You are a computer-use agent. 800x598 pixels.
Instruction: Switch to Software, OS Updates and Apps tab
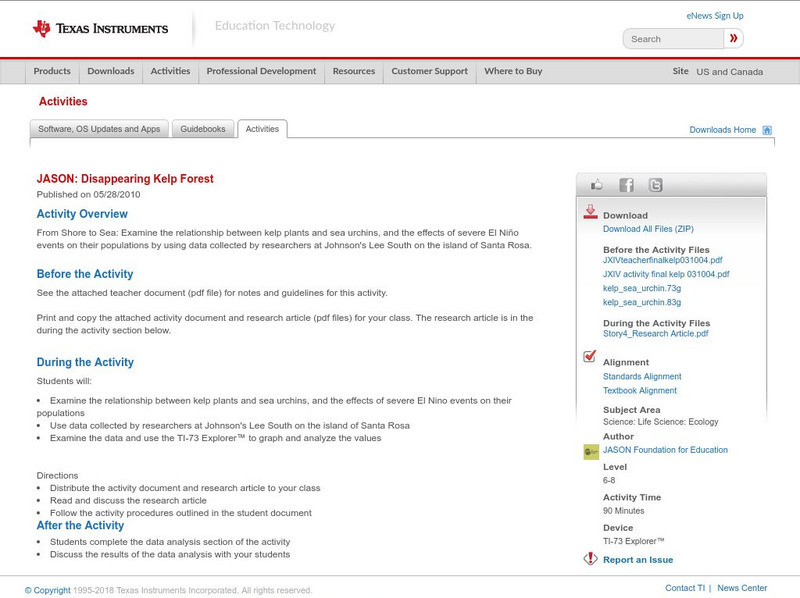click(x=99, y=129)
